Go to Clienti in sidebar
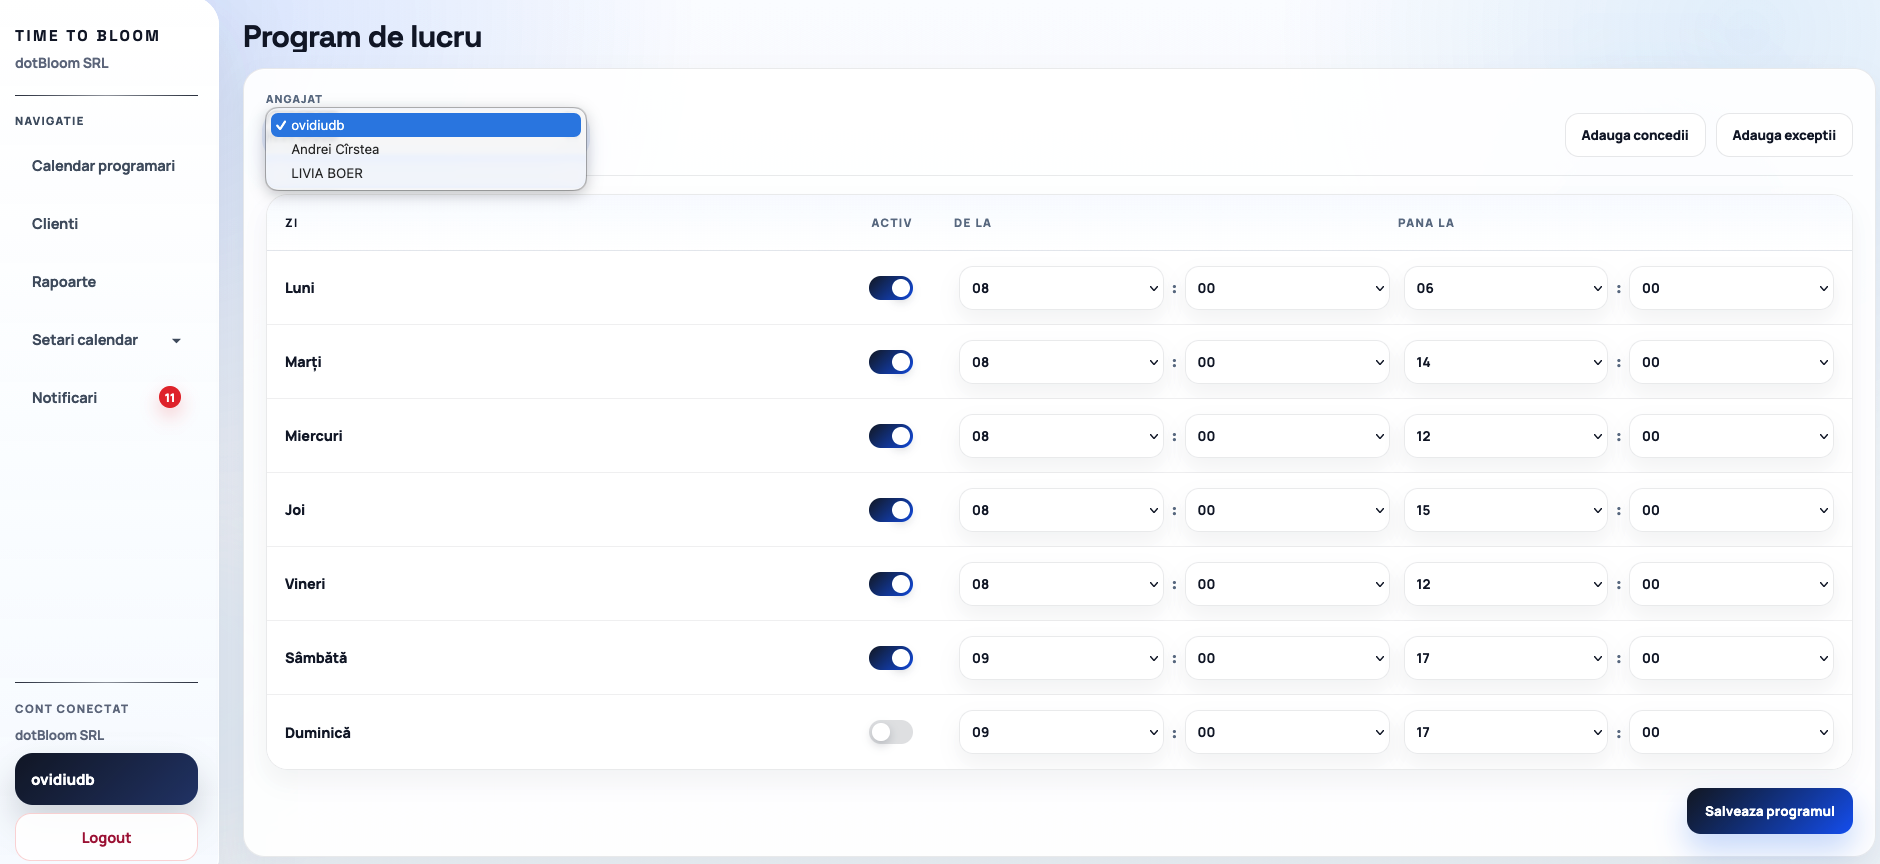 pos(55,224)
